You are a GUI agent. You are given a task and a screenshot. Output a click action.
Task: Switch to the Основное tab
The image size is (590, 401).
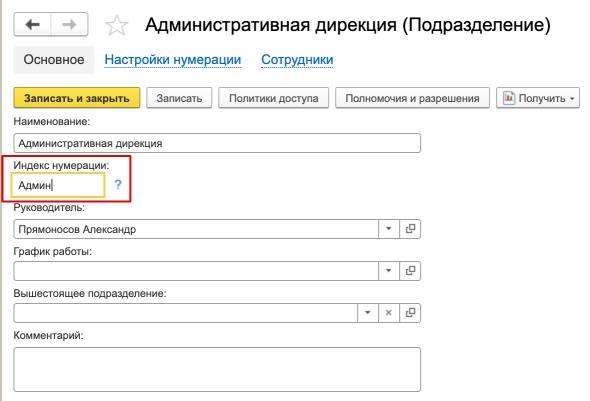point(54,59)
